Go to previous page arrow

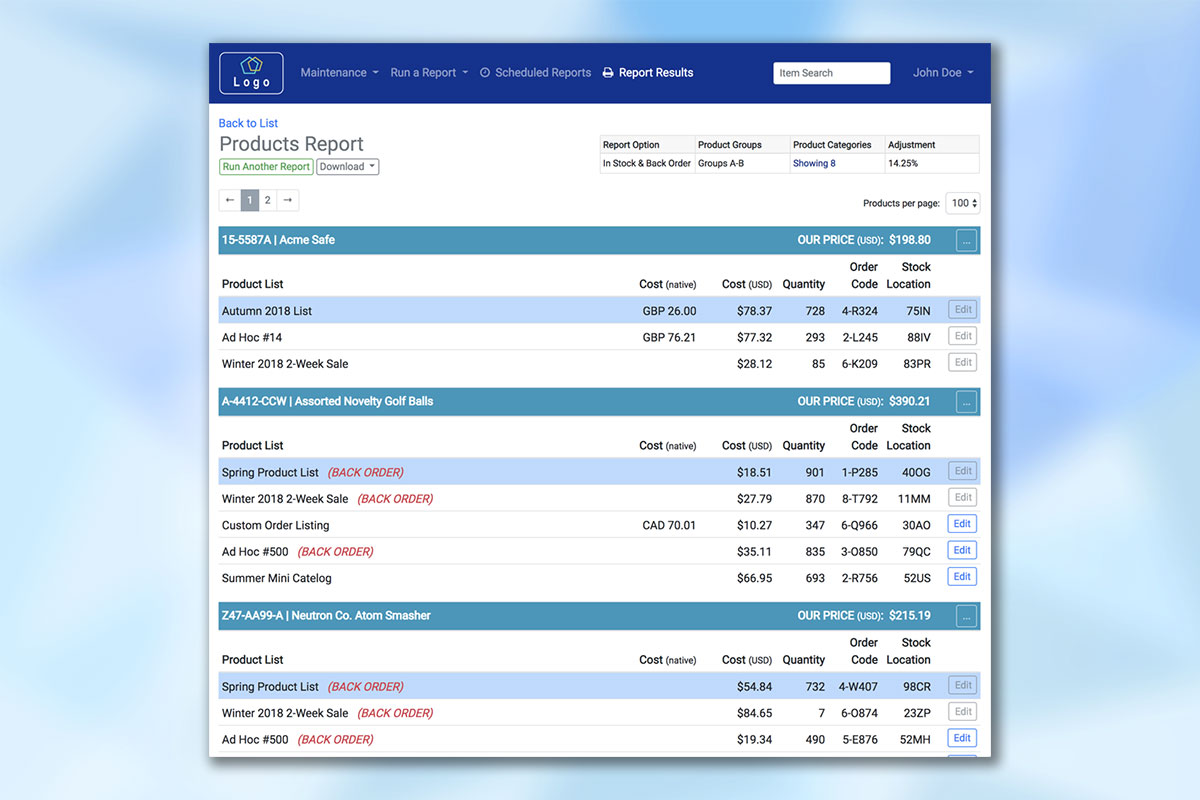tap(230, 201)
